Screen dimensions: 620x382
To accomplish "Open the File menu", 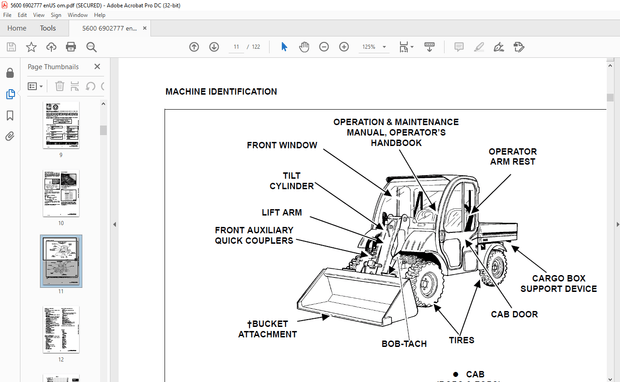I will [8, 15].
